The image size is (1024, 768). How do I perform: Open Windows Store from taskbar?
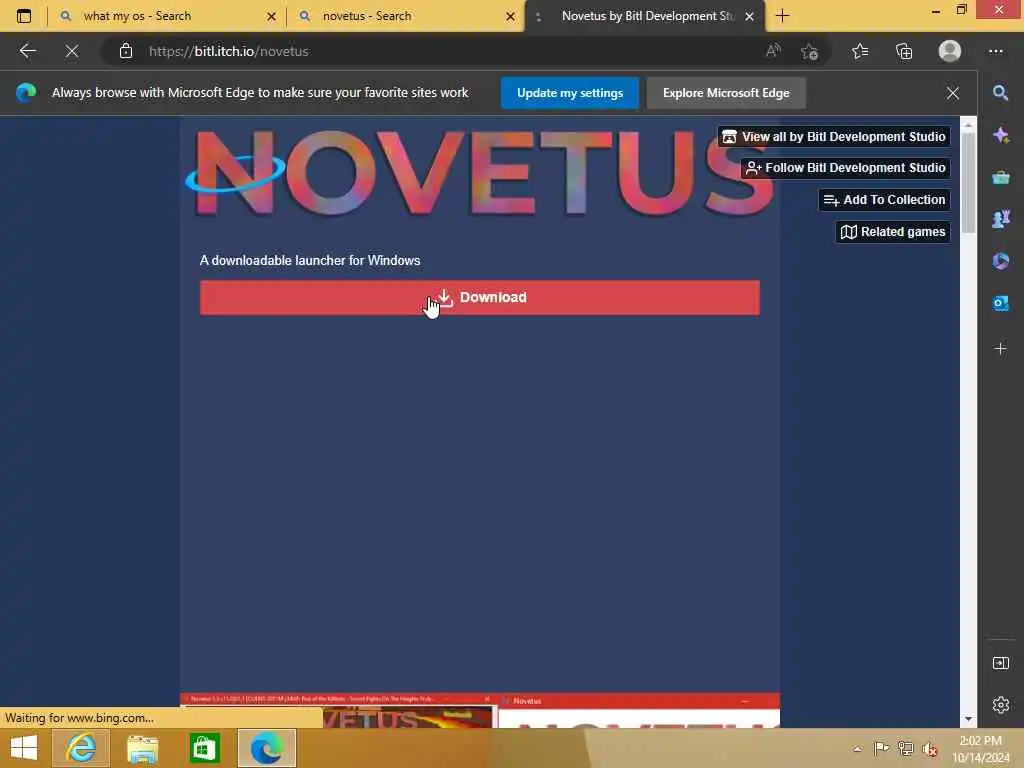click(204, 748)
